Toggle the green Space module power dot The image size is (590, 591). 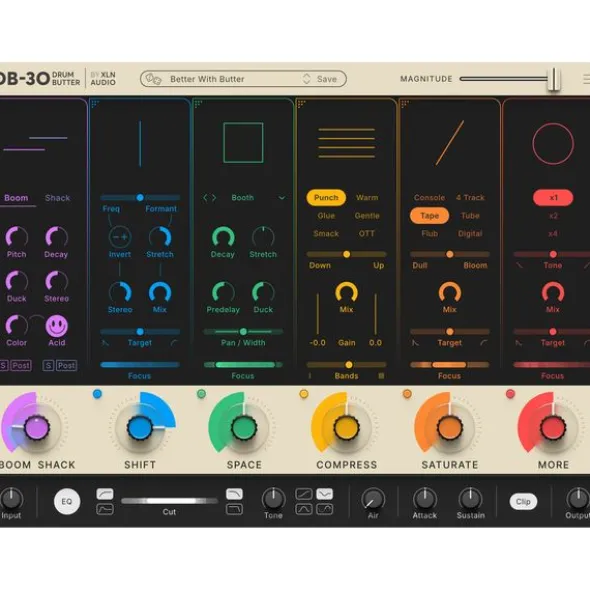click(x=201, y=394)
